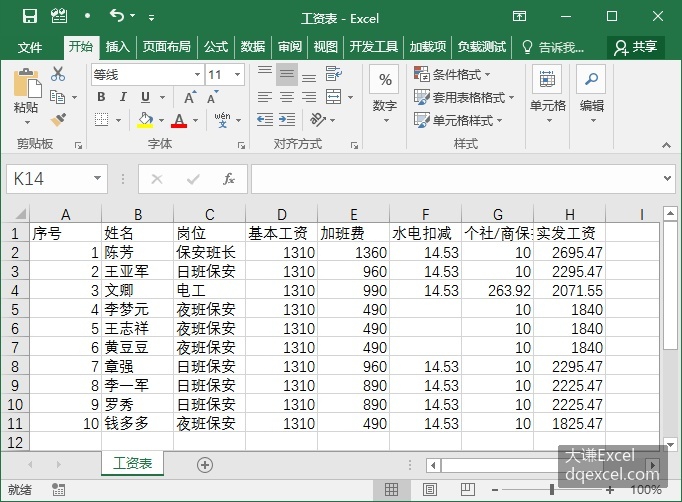The image size is (682, 502).
Task: Switch to the 插入 Insert tab
Action: tap(118, 47)
